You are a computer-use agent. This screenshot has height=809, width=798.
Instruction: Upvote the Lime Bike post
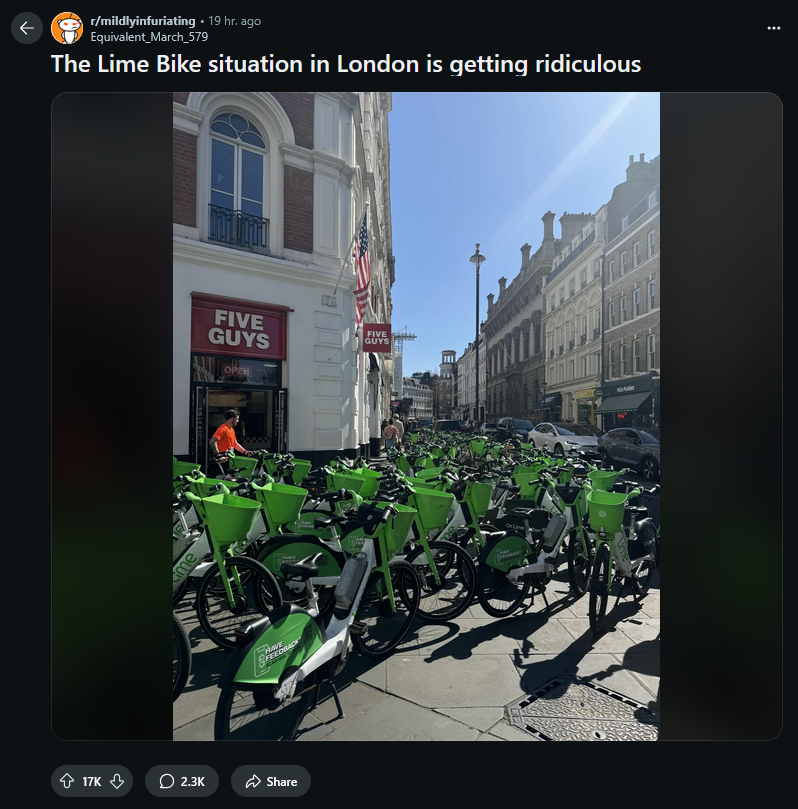click(x=67, y=781)
